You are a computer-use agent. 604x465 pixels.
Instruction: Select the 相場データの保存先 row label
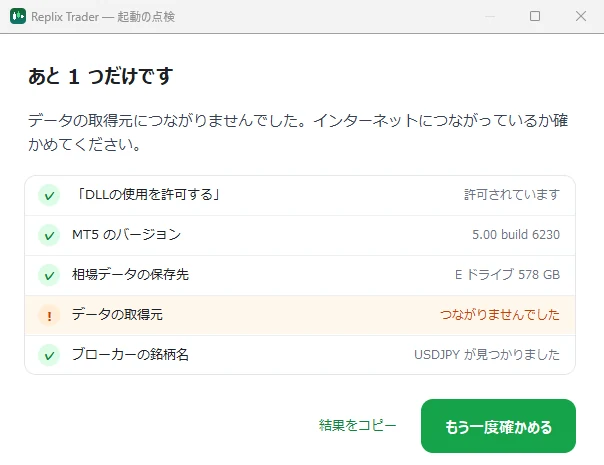pos(130,274)
